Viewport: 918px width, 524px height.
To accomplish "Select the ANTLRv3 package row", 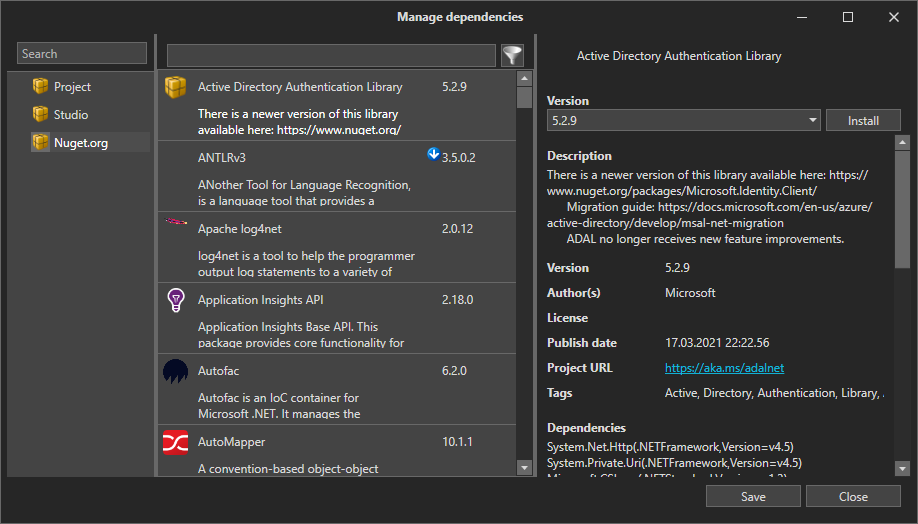I will click(x=337, y=176).
